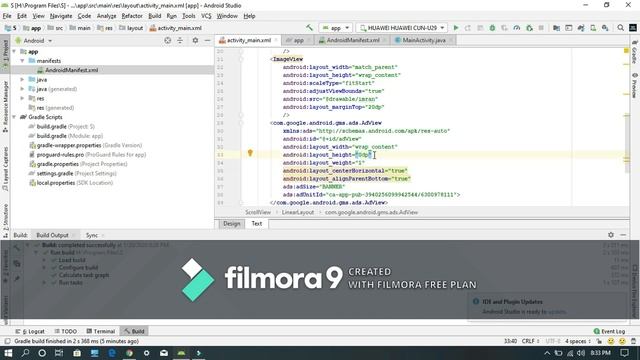Collapse the app module tree node

[x=15, y=51]
